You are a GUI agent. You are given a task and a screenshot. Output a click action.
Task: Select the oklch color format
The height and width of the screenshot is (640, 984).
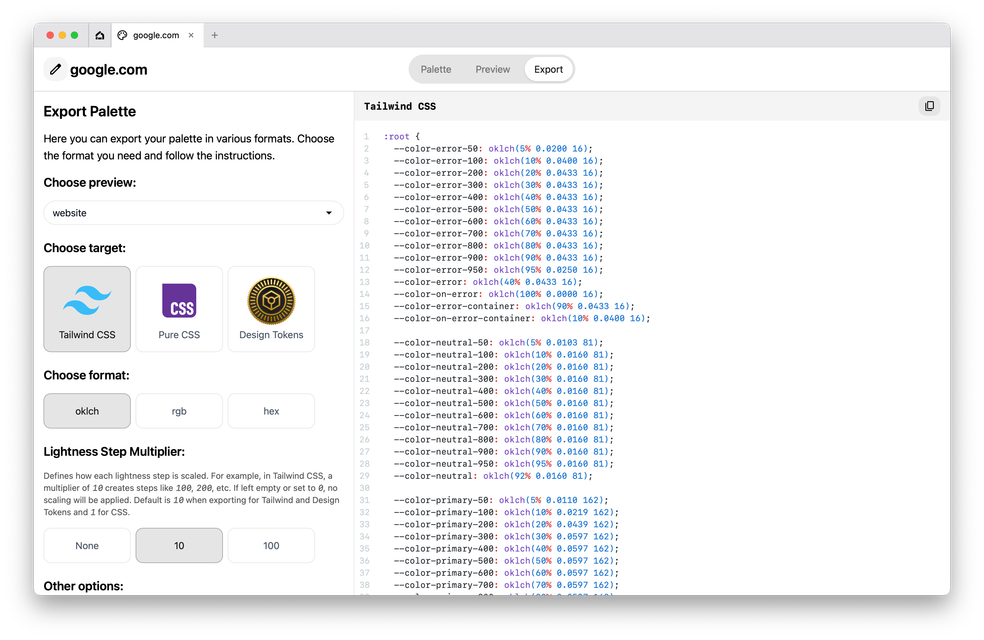87,411
